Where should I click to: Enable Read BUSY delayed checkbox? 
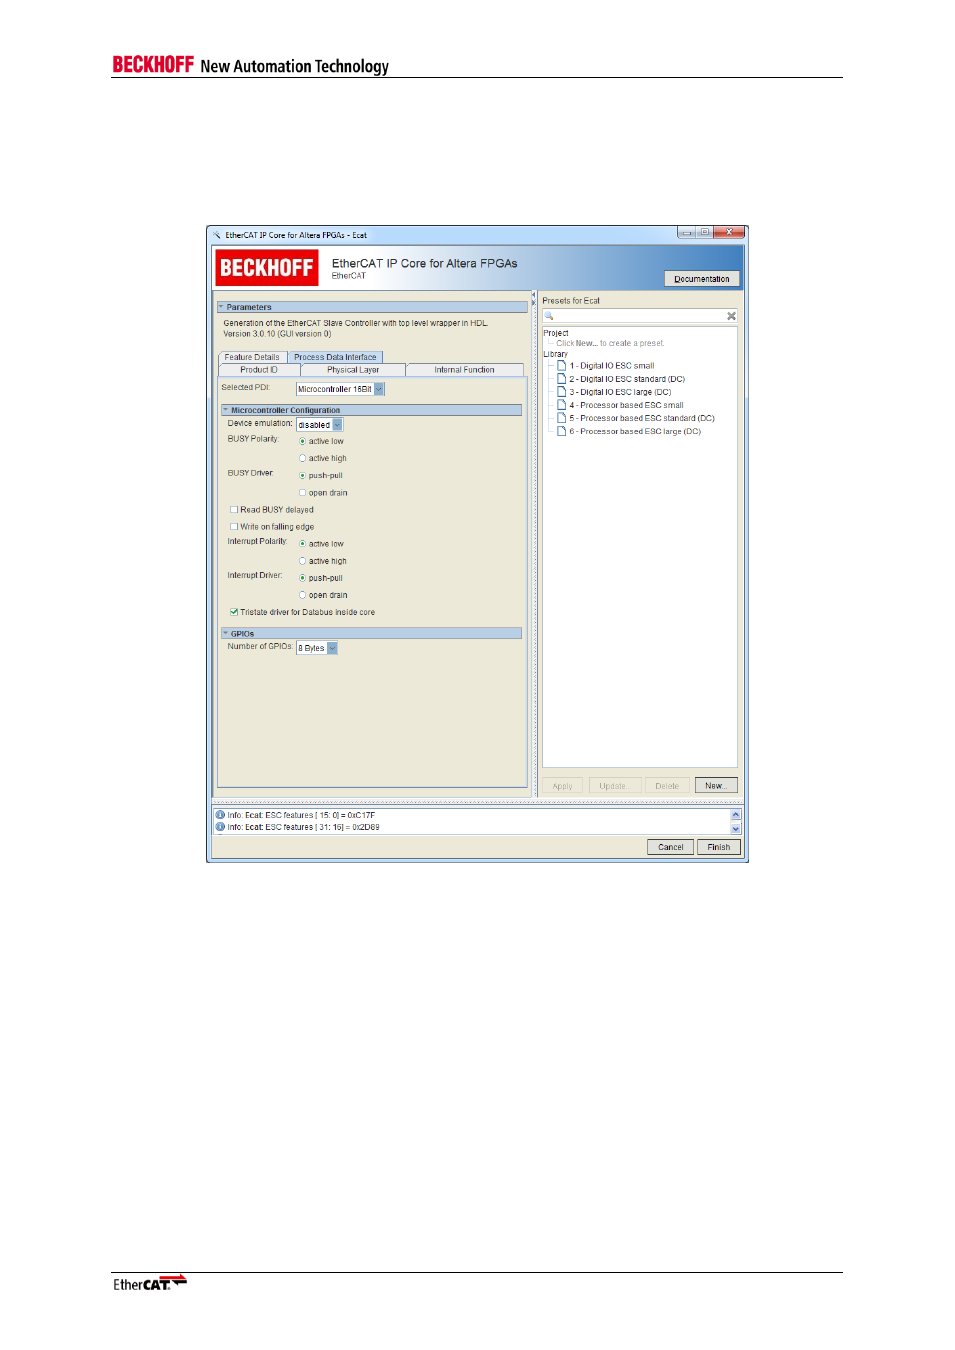[234, 510]
